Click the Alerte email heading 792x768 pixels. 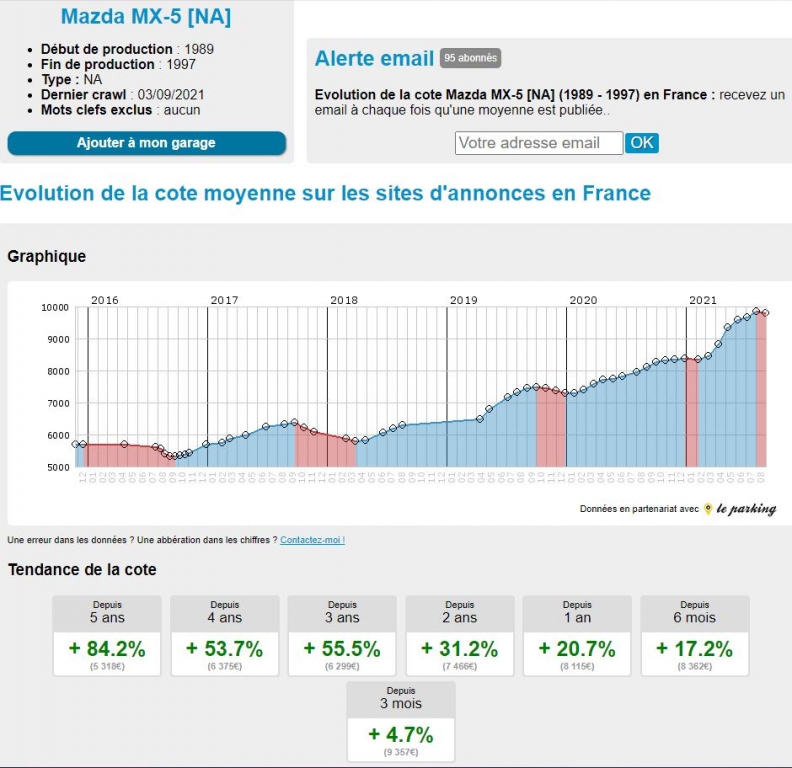pos(374,59)
